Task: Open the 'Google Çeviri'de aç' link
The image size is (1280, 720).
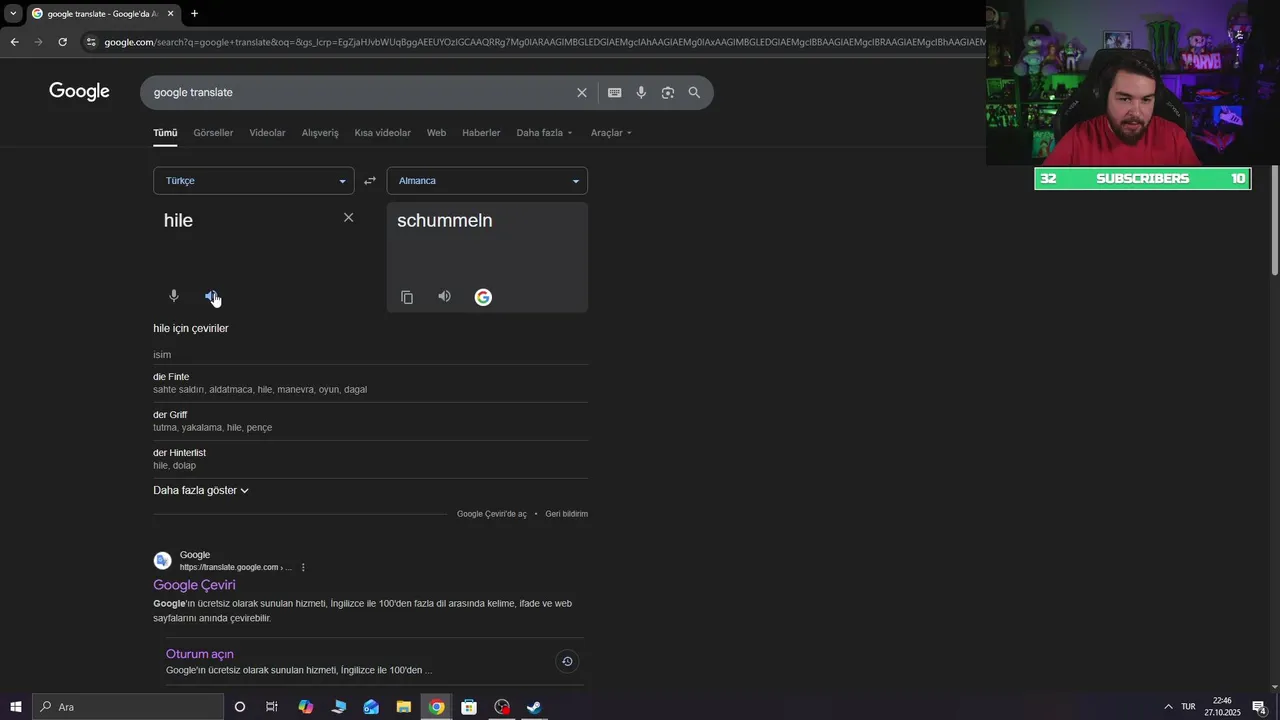Action: click(491, 514)
